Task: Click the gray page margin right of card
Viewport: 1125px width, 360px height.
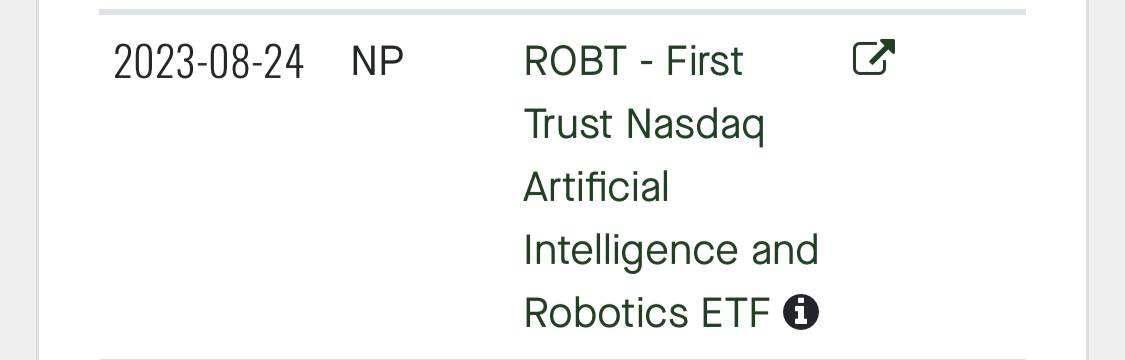Action: 1107,180
